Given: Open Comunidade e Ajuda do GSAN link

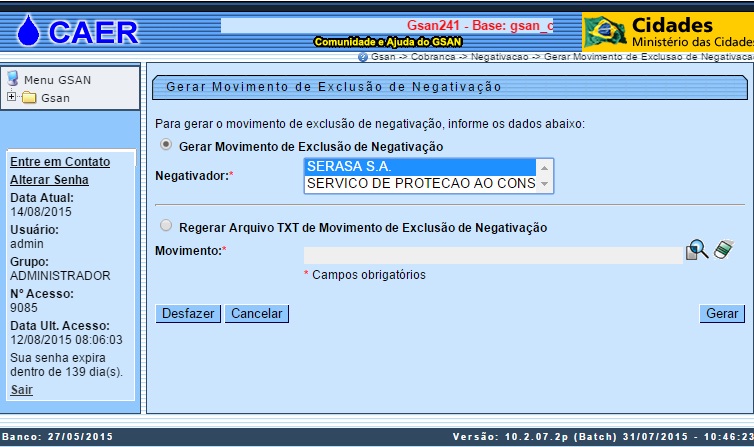Looking at the screenshot, I should 388,42.
